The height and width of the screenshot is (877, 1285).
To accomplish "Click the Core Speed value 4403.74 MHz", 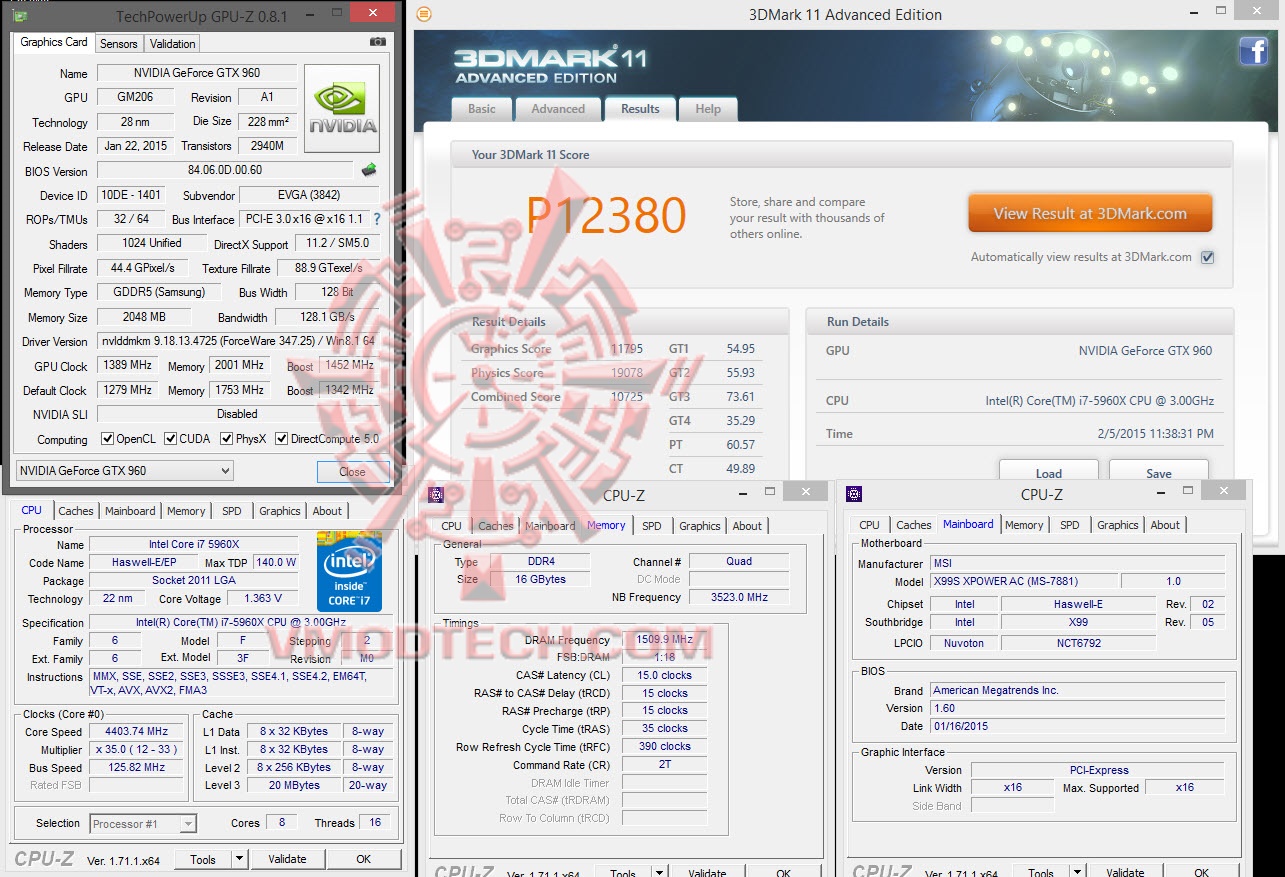I will [x=137, y=731].
